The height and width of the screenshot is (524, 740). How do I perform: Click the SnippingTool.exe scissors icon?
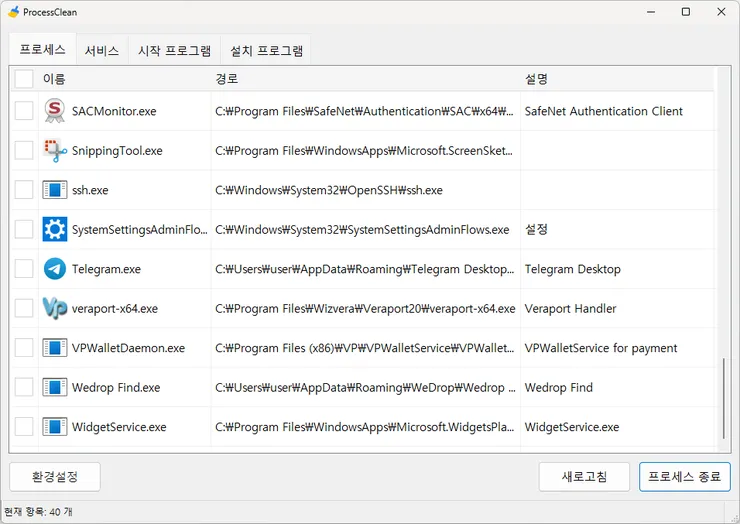point(55,151)
